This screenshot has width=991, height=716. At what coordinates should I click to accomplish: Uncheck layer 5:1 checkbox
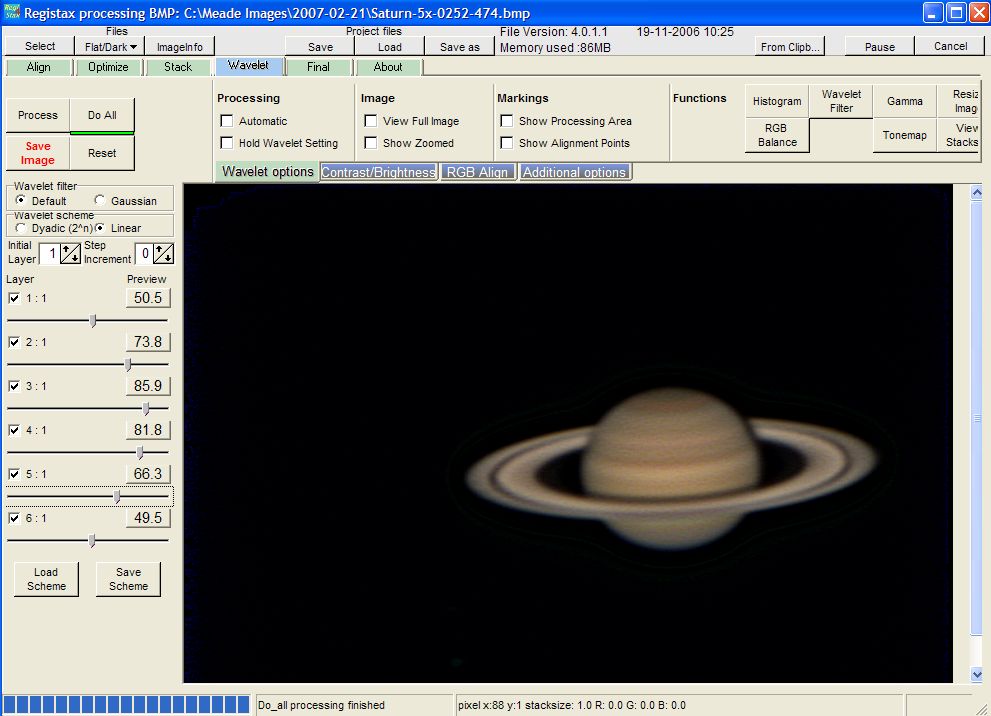pyautogui.click(x=14, y=474)
